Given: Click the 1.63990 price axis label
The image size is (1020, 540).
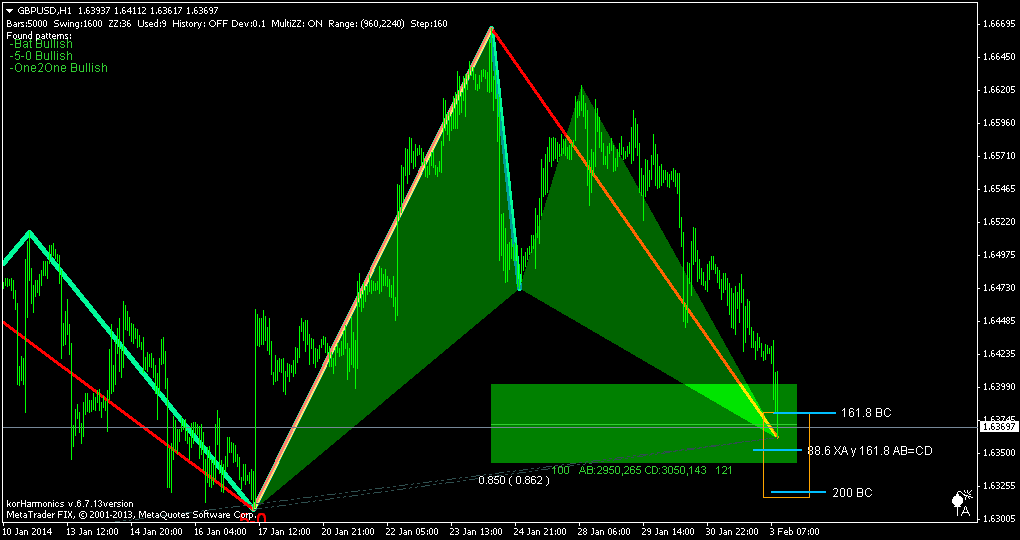Looking at the screenshot, I should click(1000, 386).
